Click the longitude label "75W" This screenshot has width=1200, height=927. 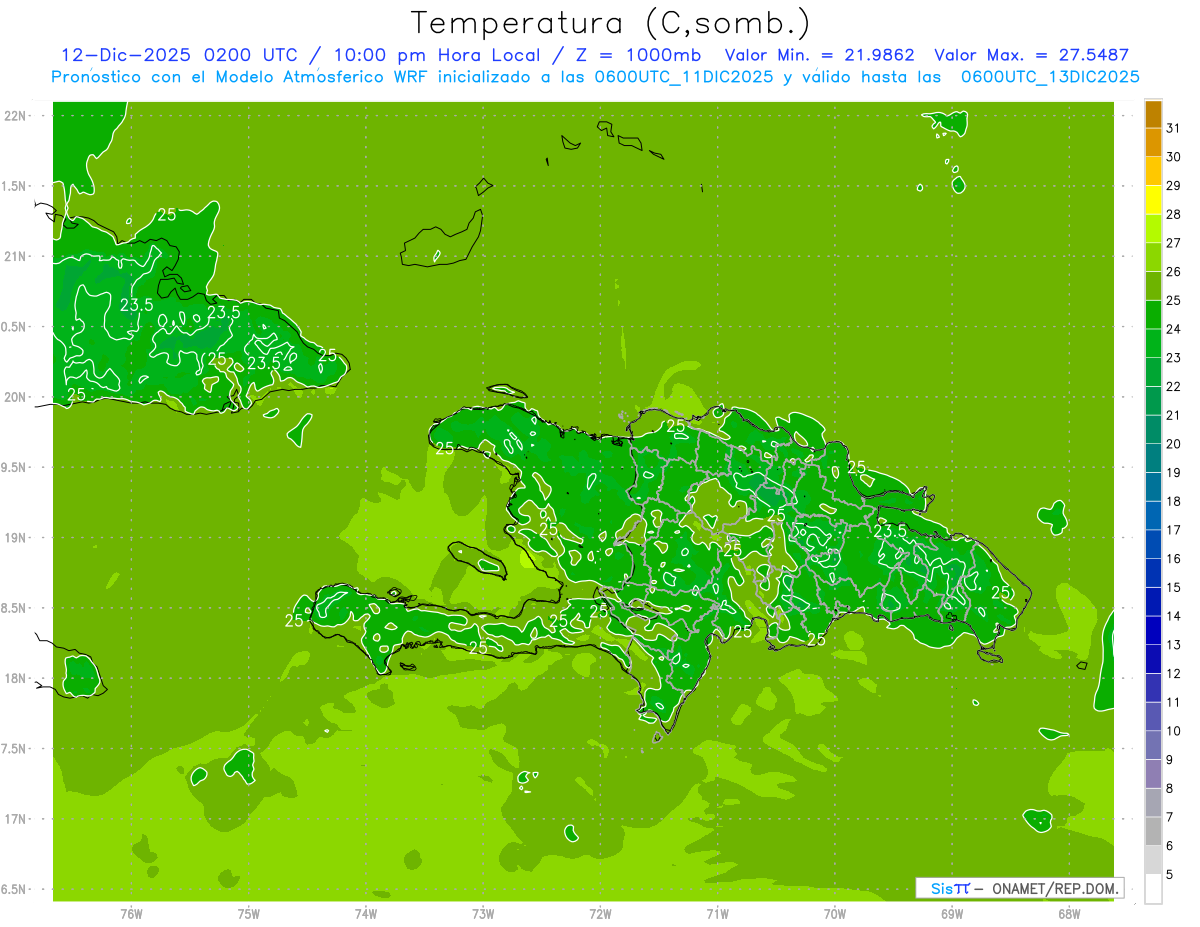[249, 913]
